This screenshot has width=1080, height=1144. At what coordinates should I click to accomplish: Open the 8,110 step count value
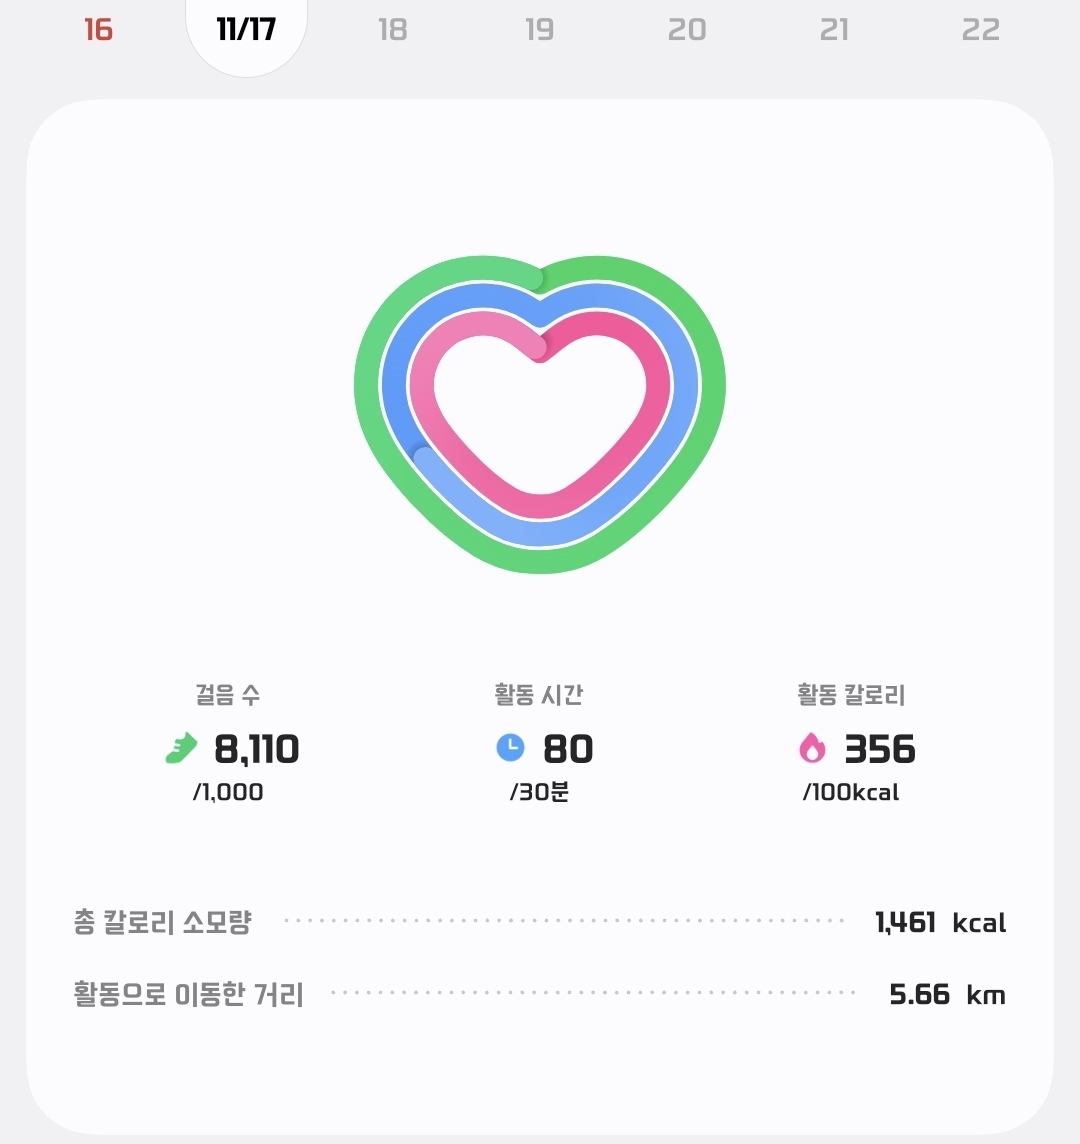257,749
